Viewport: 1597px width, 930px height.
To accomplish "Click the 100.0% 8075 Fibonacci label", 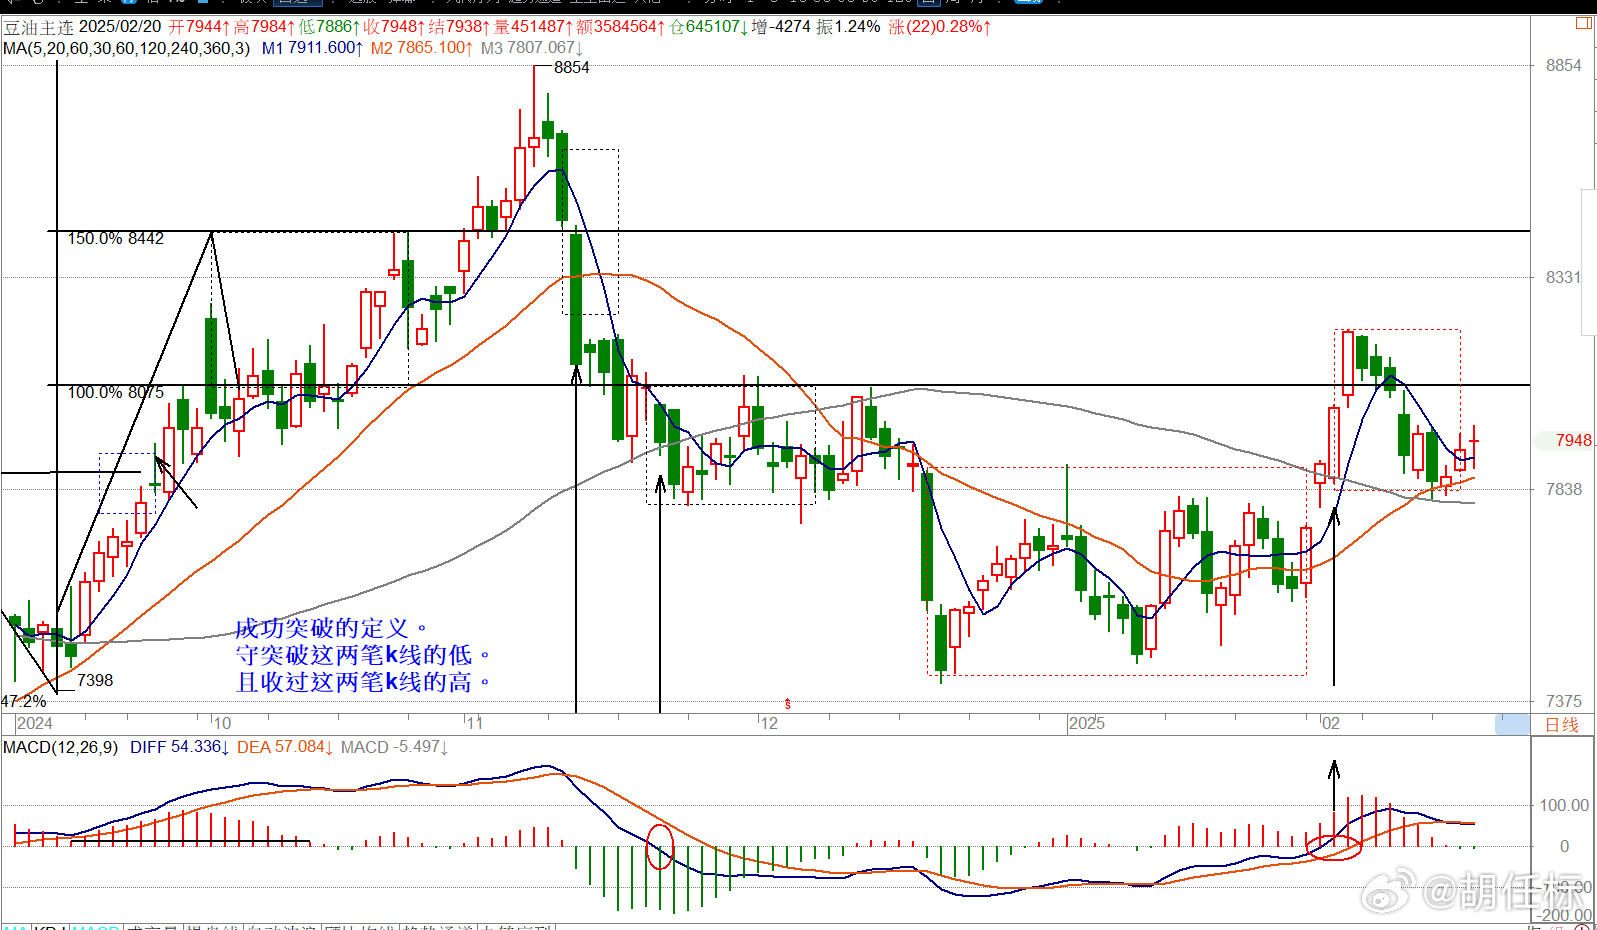I will tap(115, 393).
